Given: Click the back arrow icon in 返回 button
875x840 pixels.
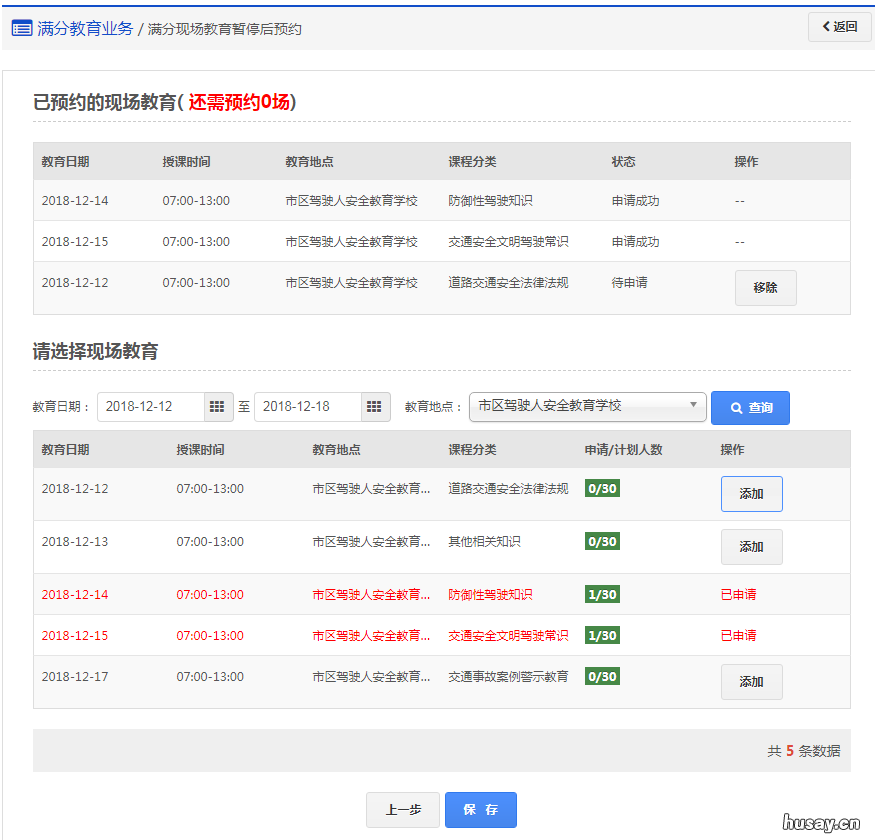Looking at the screenshot, I should click(826, 27).
